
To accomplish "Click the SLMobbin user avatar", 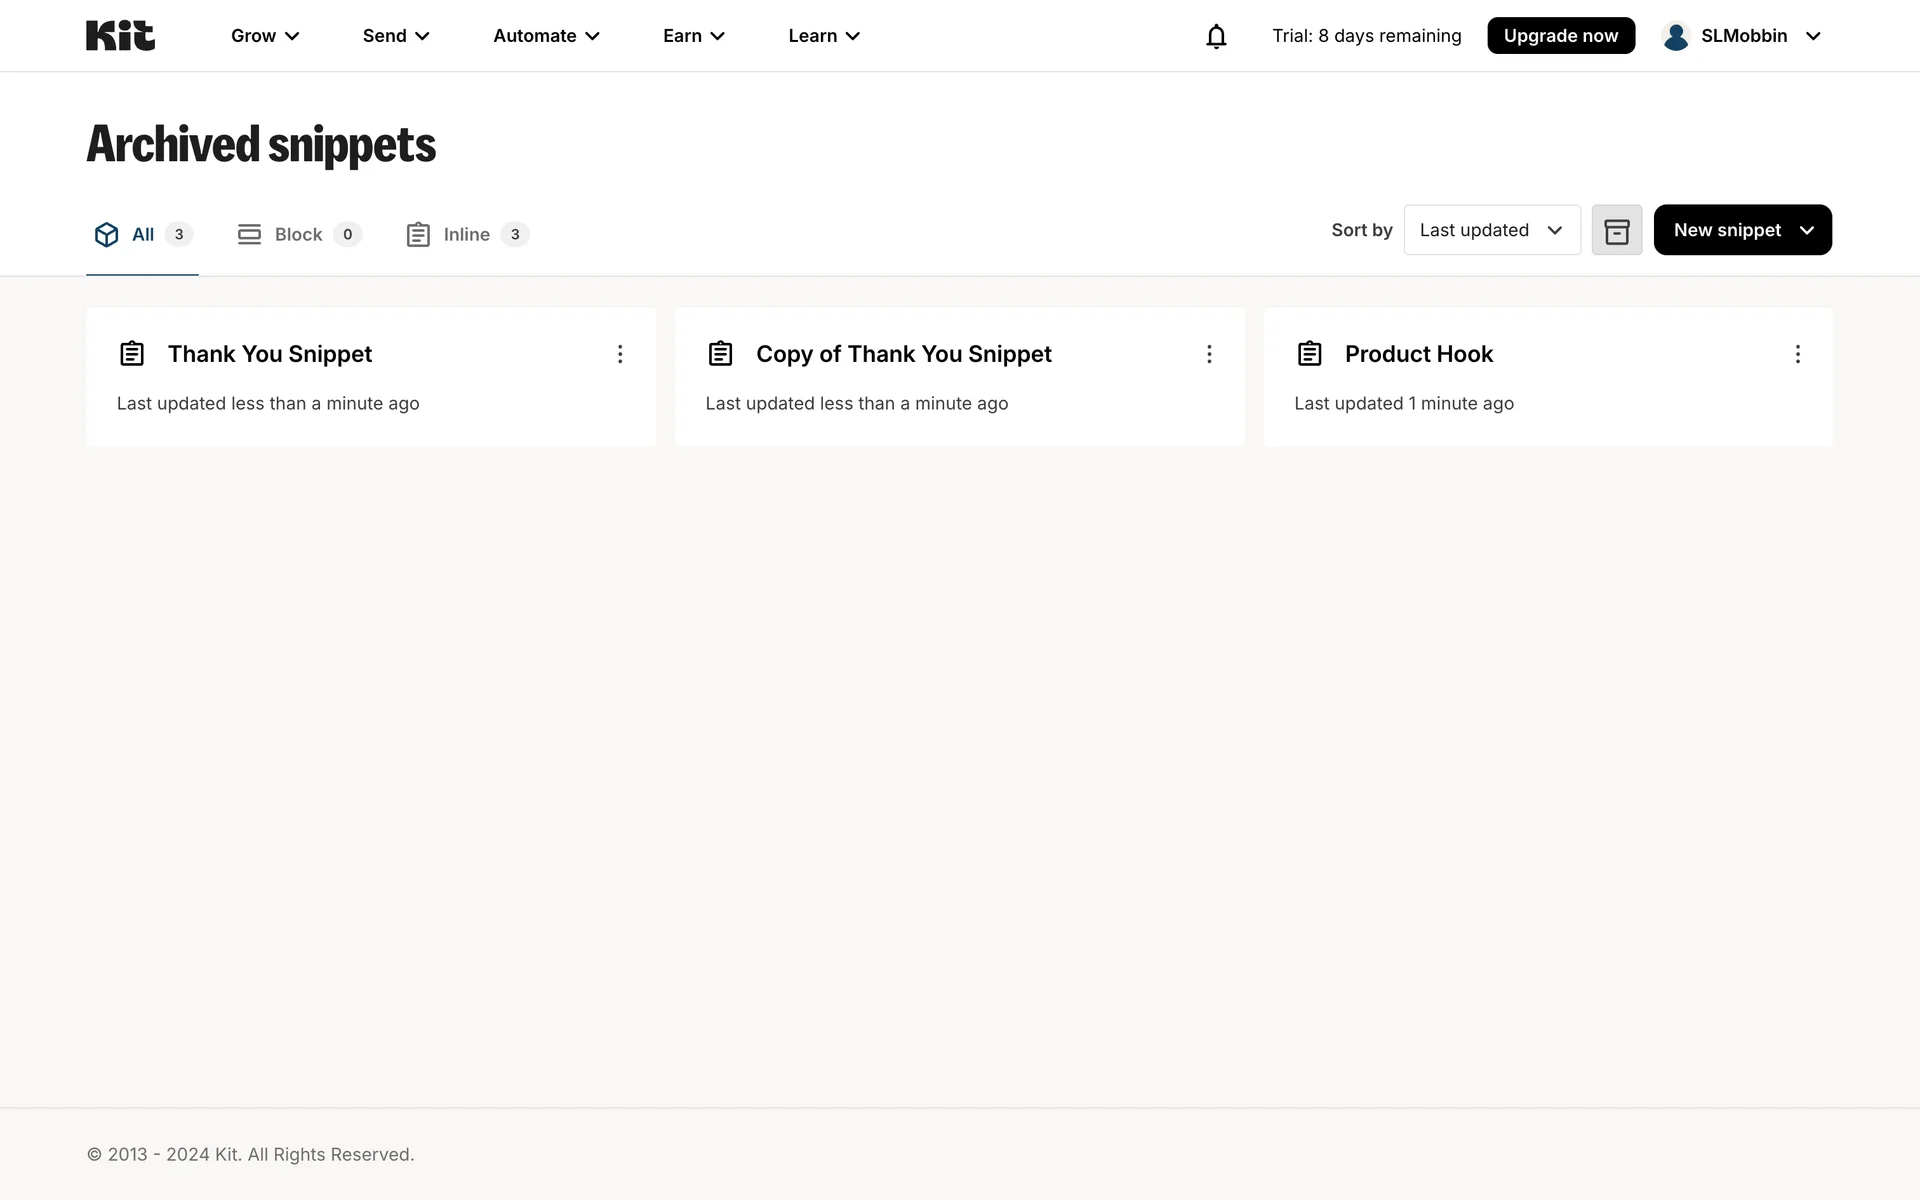I will click(1676, 36).
